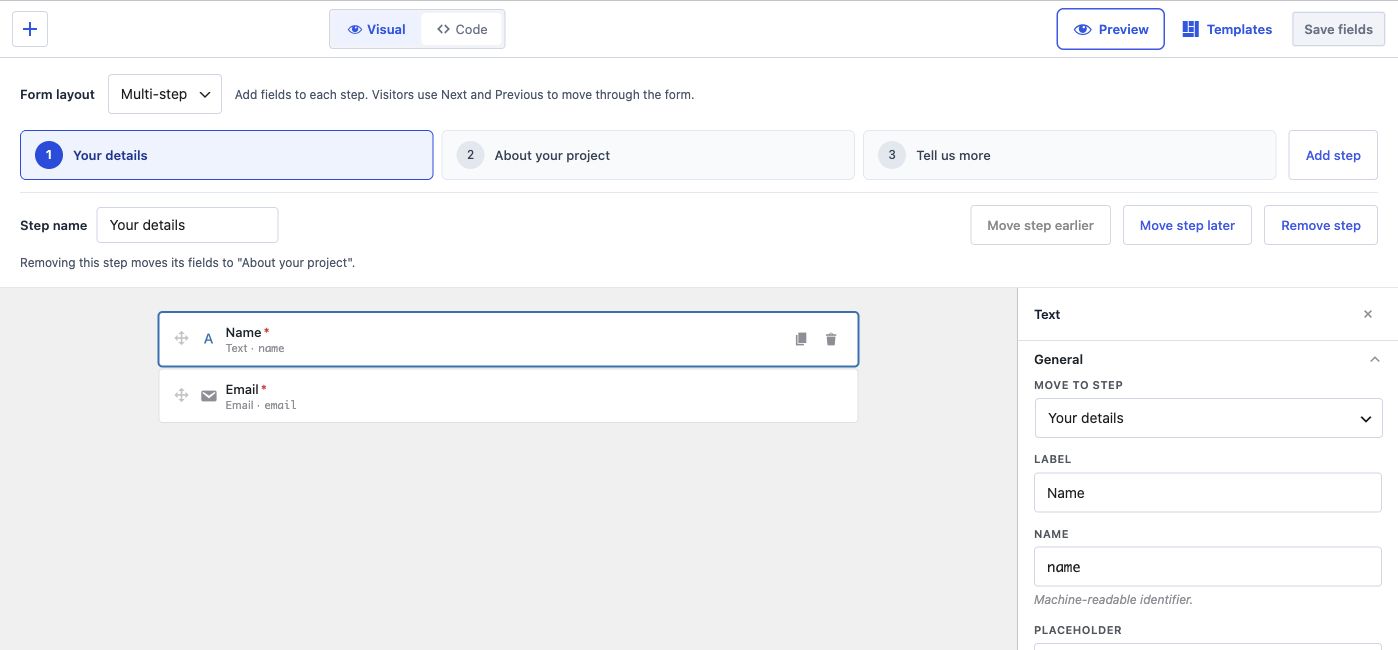This screenshot has height=650, width=1398.
Task: Switch to the Code editor tab
Action: (x=462, y=29)
